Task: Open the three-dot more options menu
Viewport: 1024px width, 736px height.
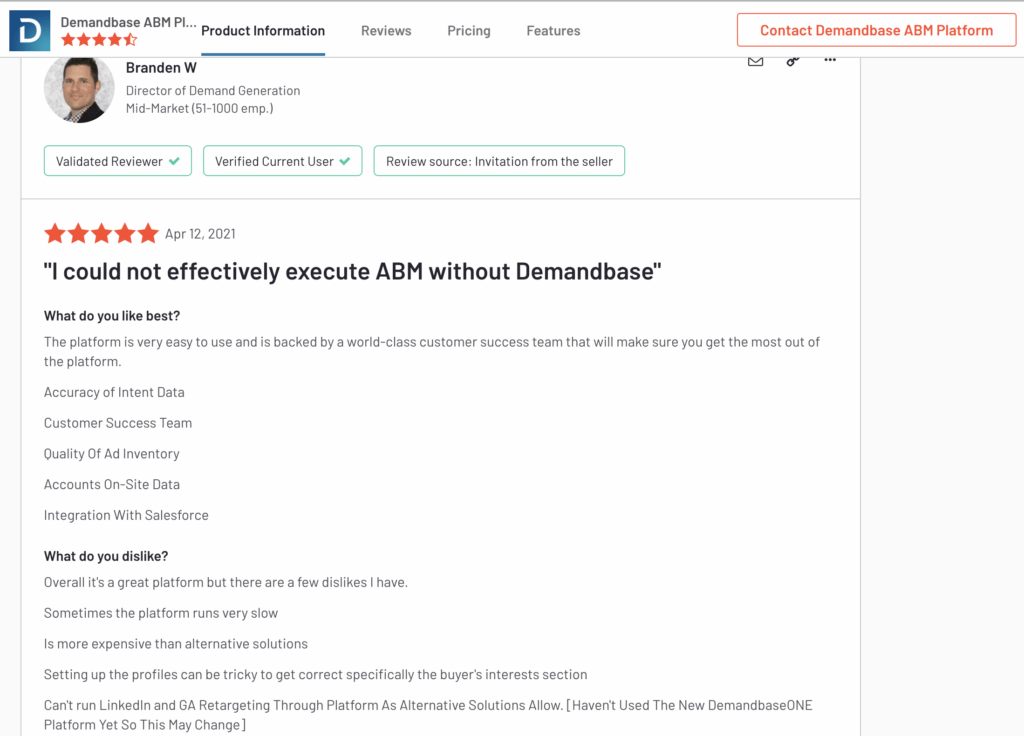Action: [830, 59]
